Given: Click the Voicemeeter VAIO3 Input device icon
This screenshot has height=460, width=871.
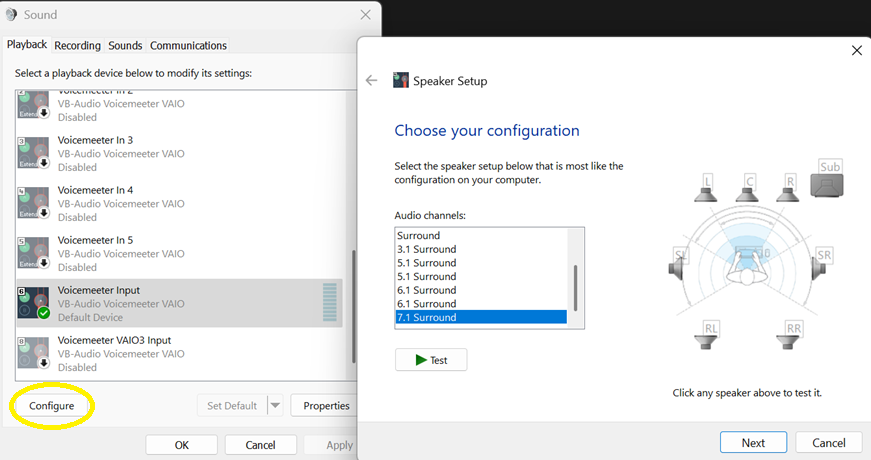Looking at the screenshot, I should (x=33, y=353).
